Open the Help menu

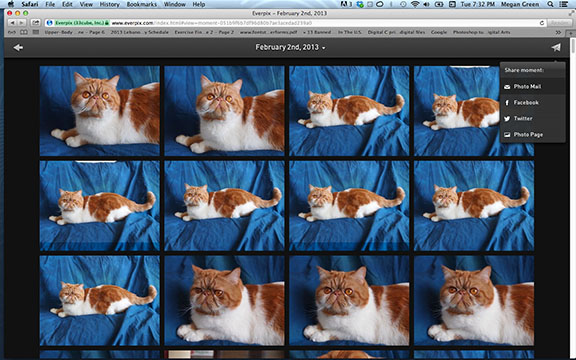tap(199, 4)
